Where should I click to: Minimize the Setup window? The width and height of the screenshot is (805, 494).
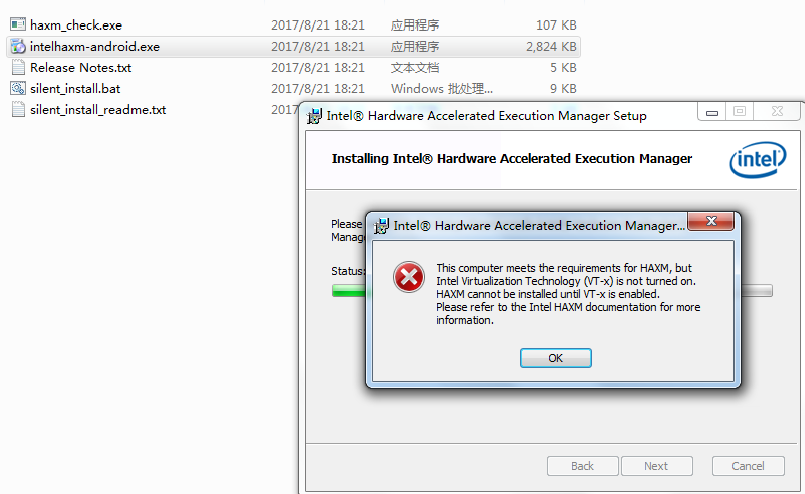pyautogui.click(x=712, y=111)
